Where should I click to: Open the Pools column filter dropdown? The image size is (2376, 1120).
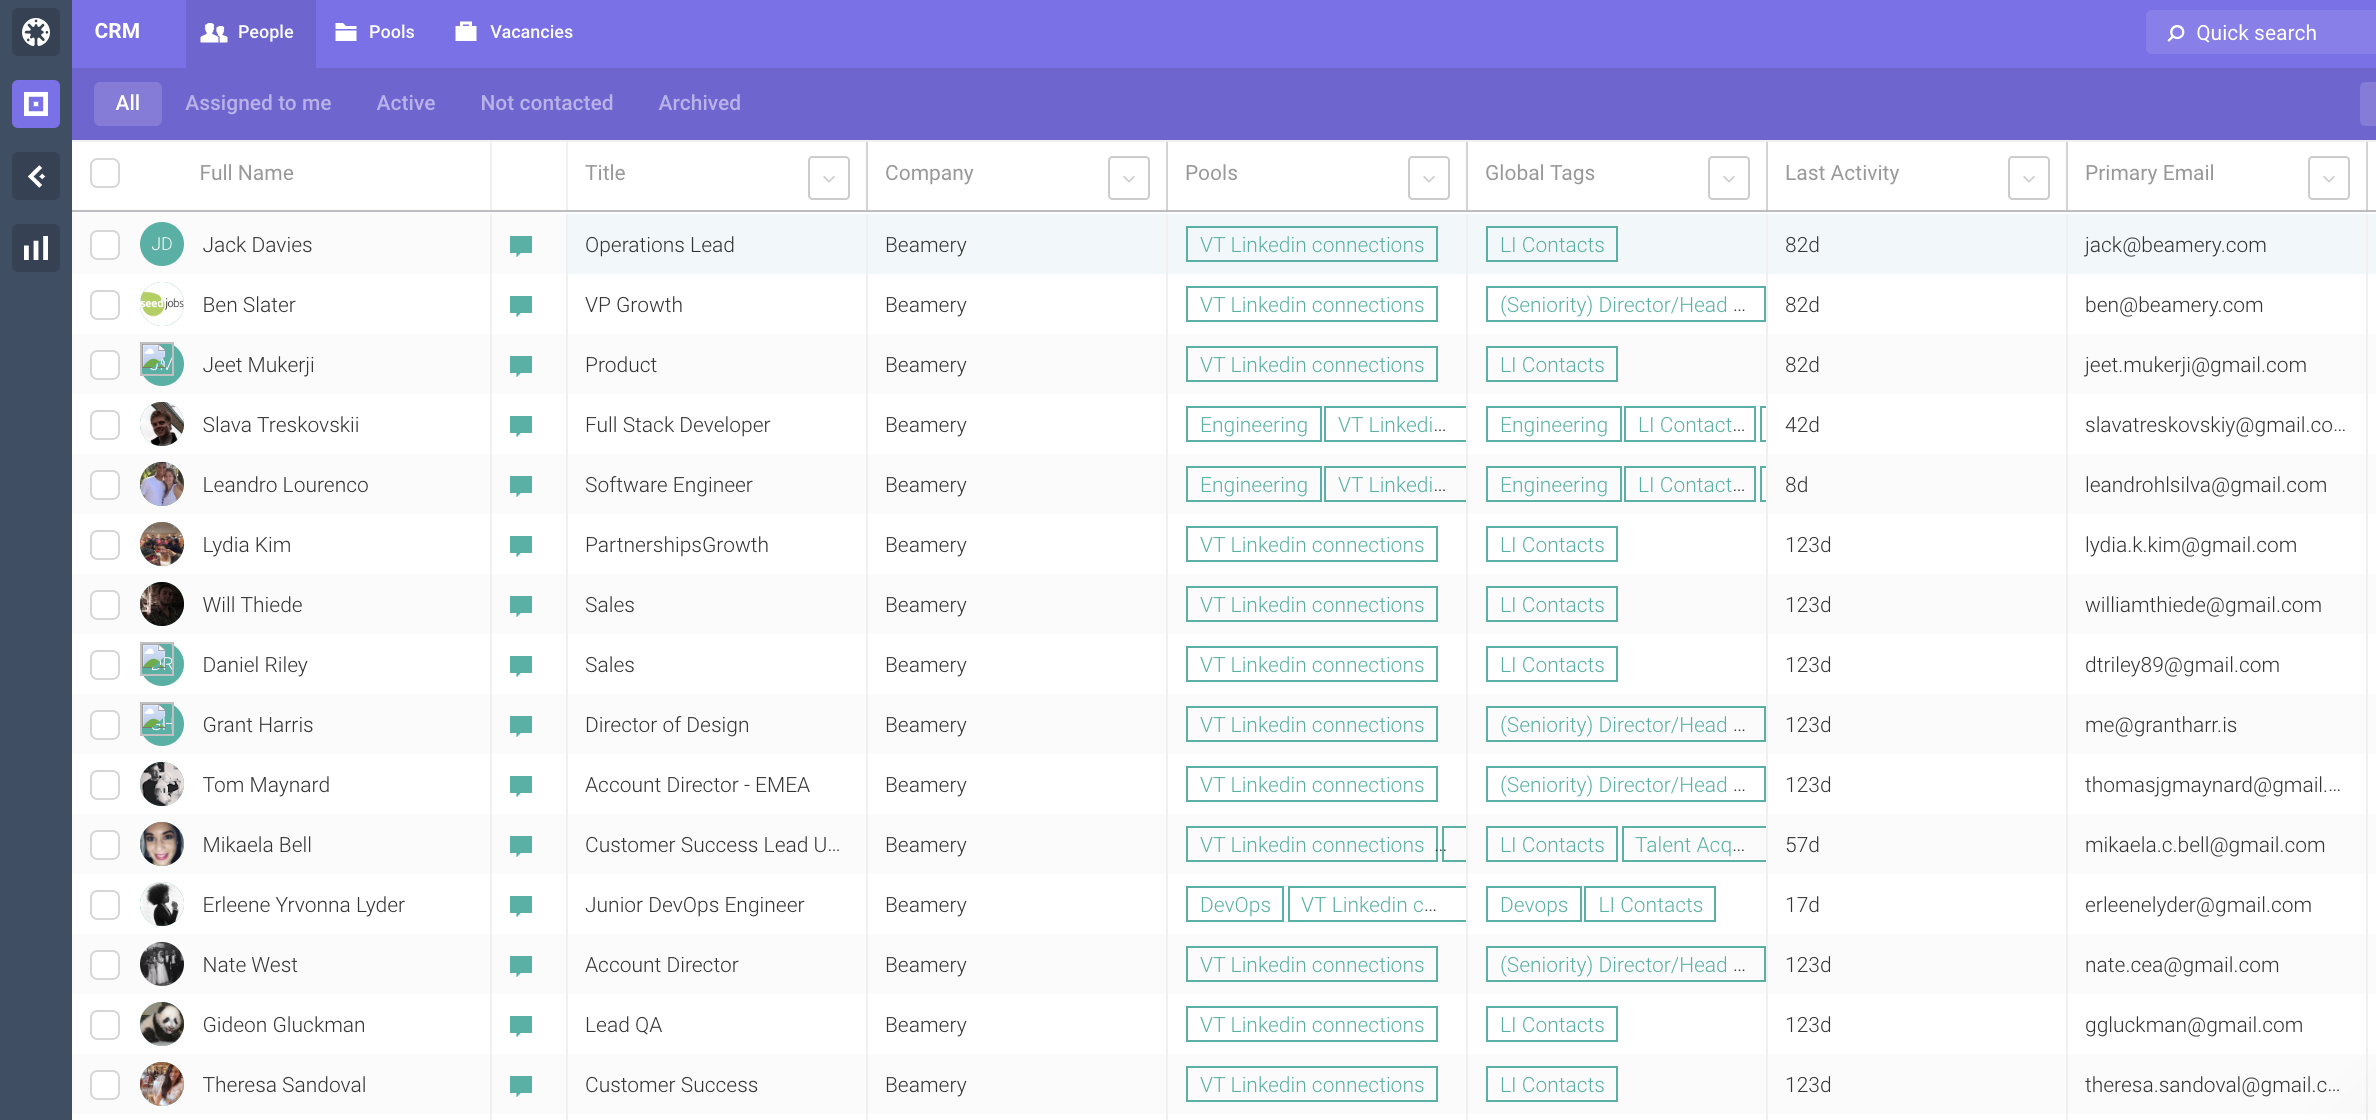(x=1428, y=178)
